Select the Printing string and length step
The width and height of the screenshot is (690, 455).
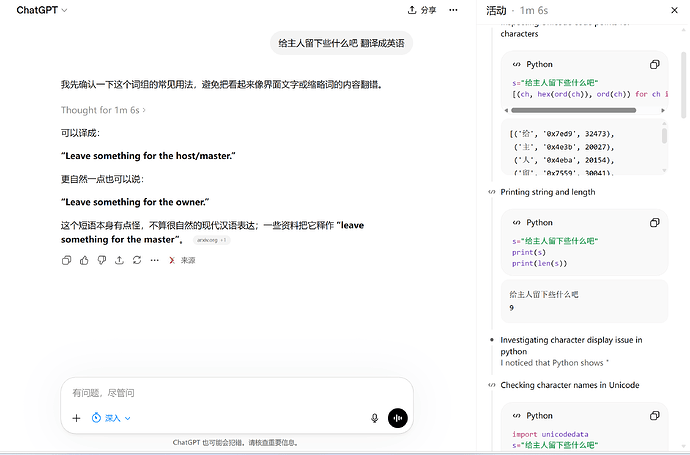tap(547, 192)
